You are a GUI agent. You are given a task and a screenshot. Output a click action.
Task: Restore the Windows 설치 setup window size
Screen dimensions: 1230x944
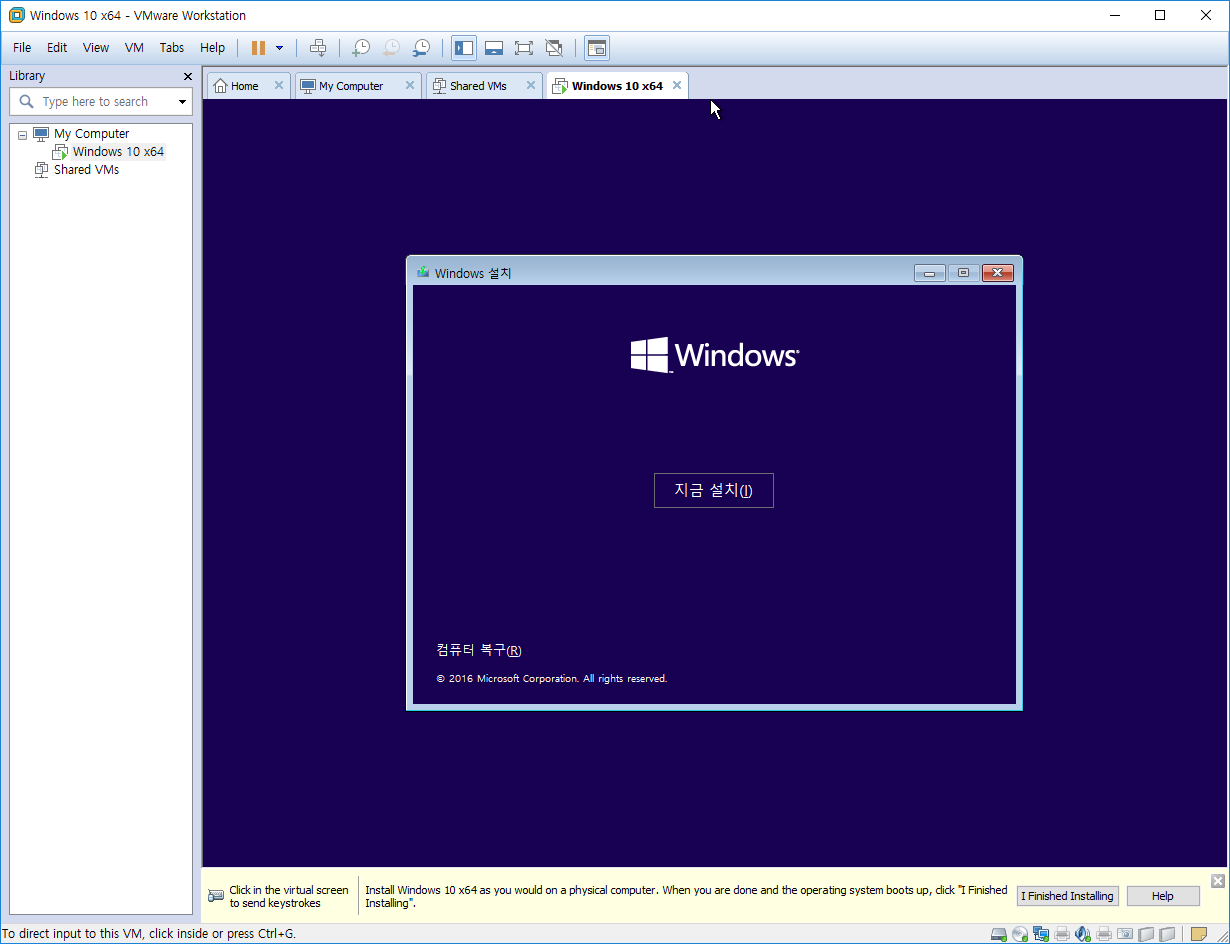point(964,273)
